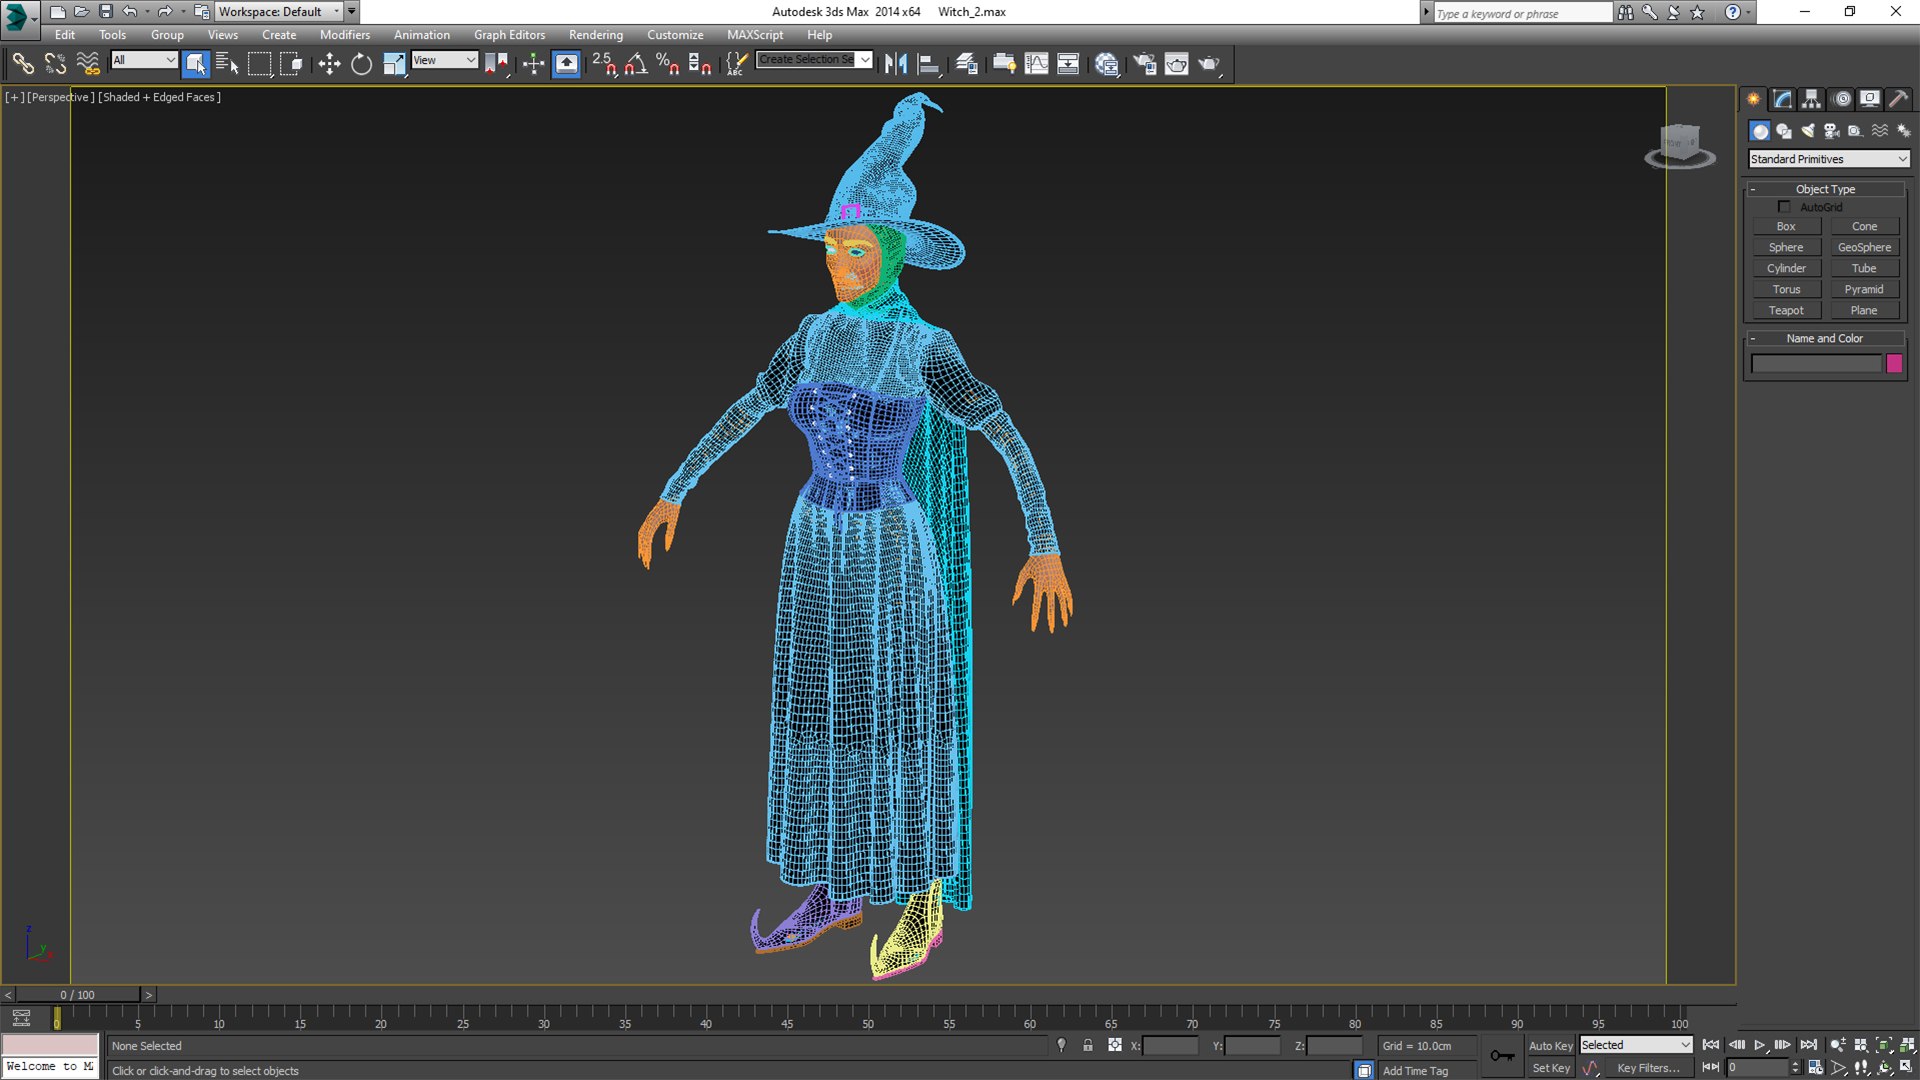The height and width of the screenshot is (1080, 1920).
Task: Open application menu dropdown arrow
Action: pos(34,18)
